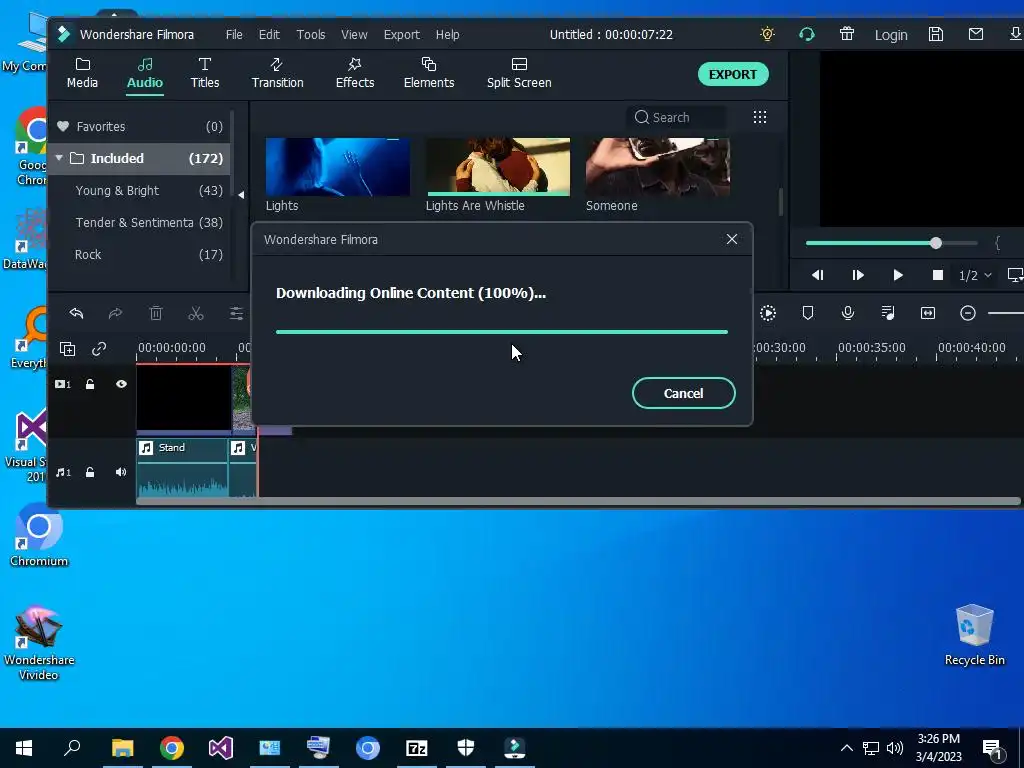Image resolution: width=1024 pixels, height=768 pixels.
Task: Click the scissors split icon
Action: [x=196, y=313]
